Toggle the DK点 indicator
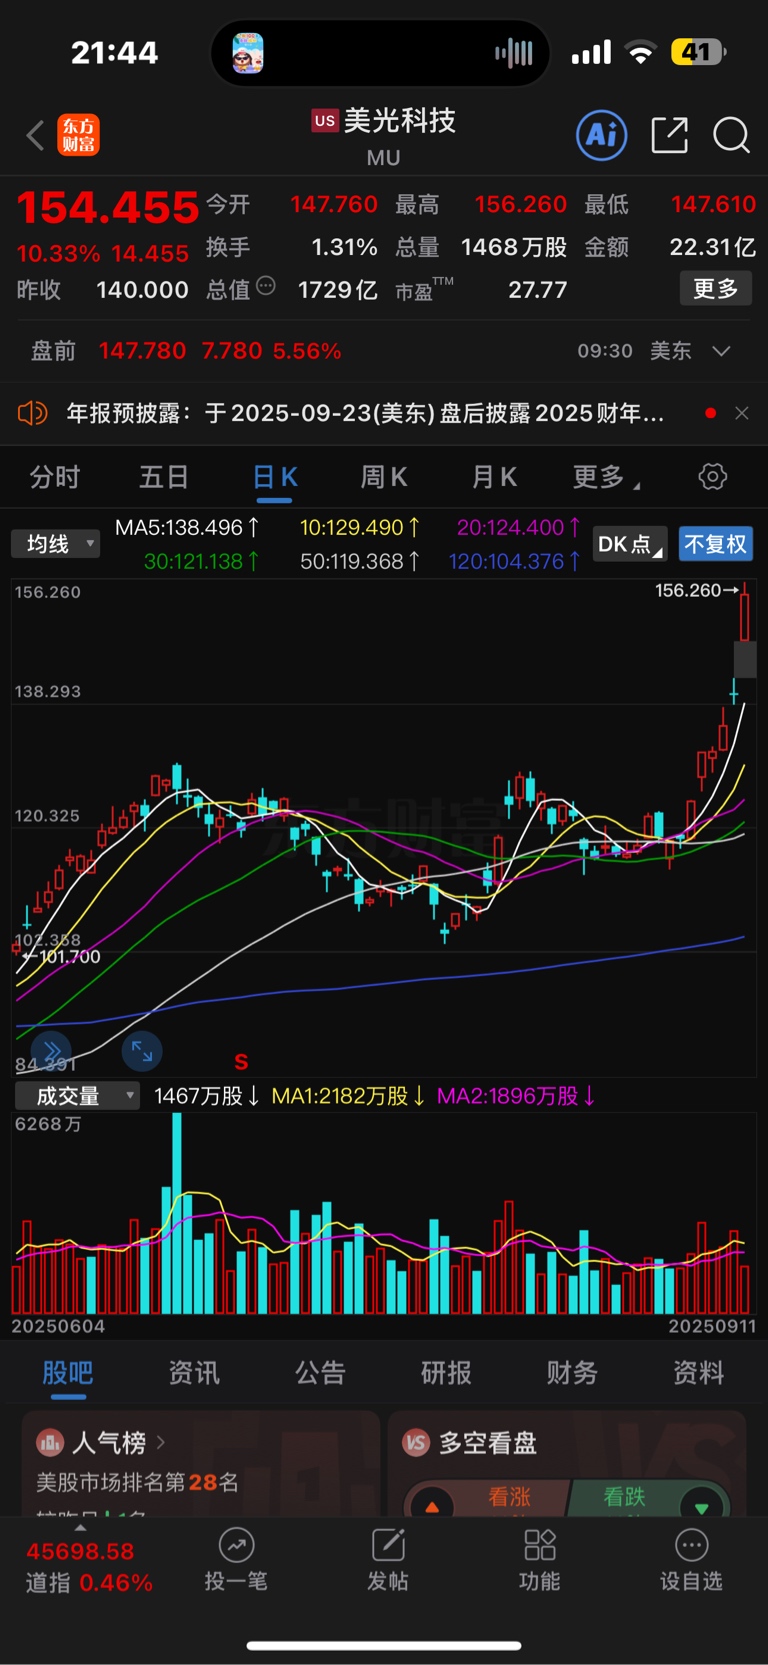The image size is (768, 1665). coord(629,544)
